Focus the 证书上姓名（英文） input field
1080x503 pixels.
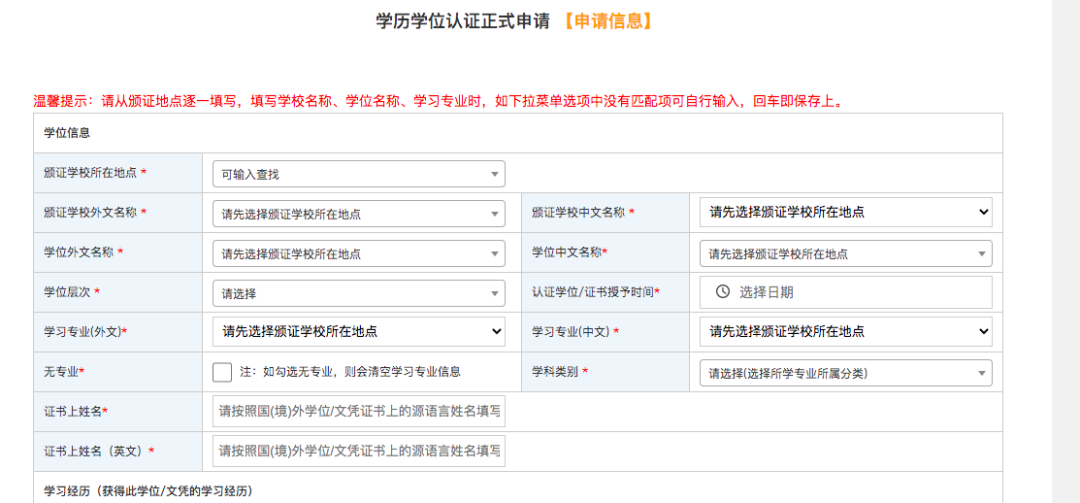point(358,451)
